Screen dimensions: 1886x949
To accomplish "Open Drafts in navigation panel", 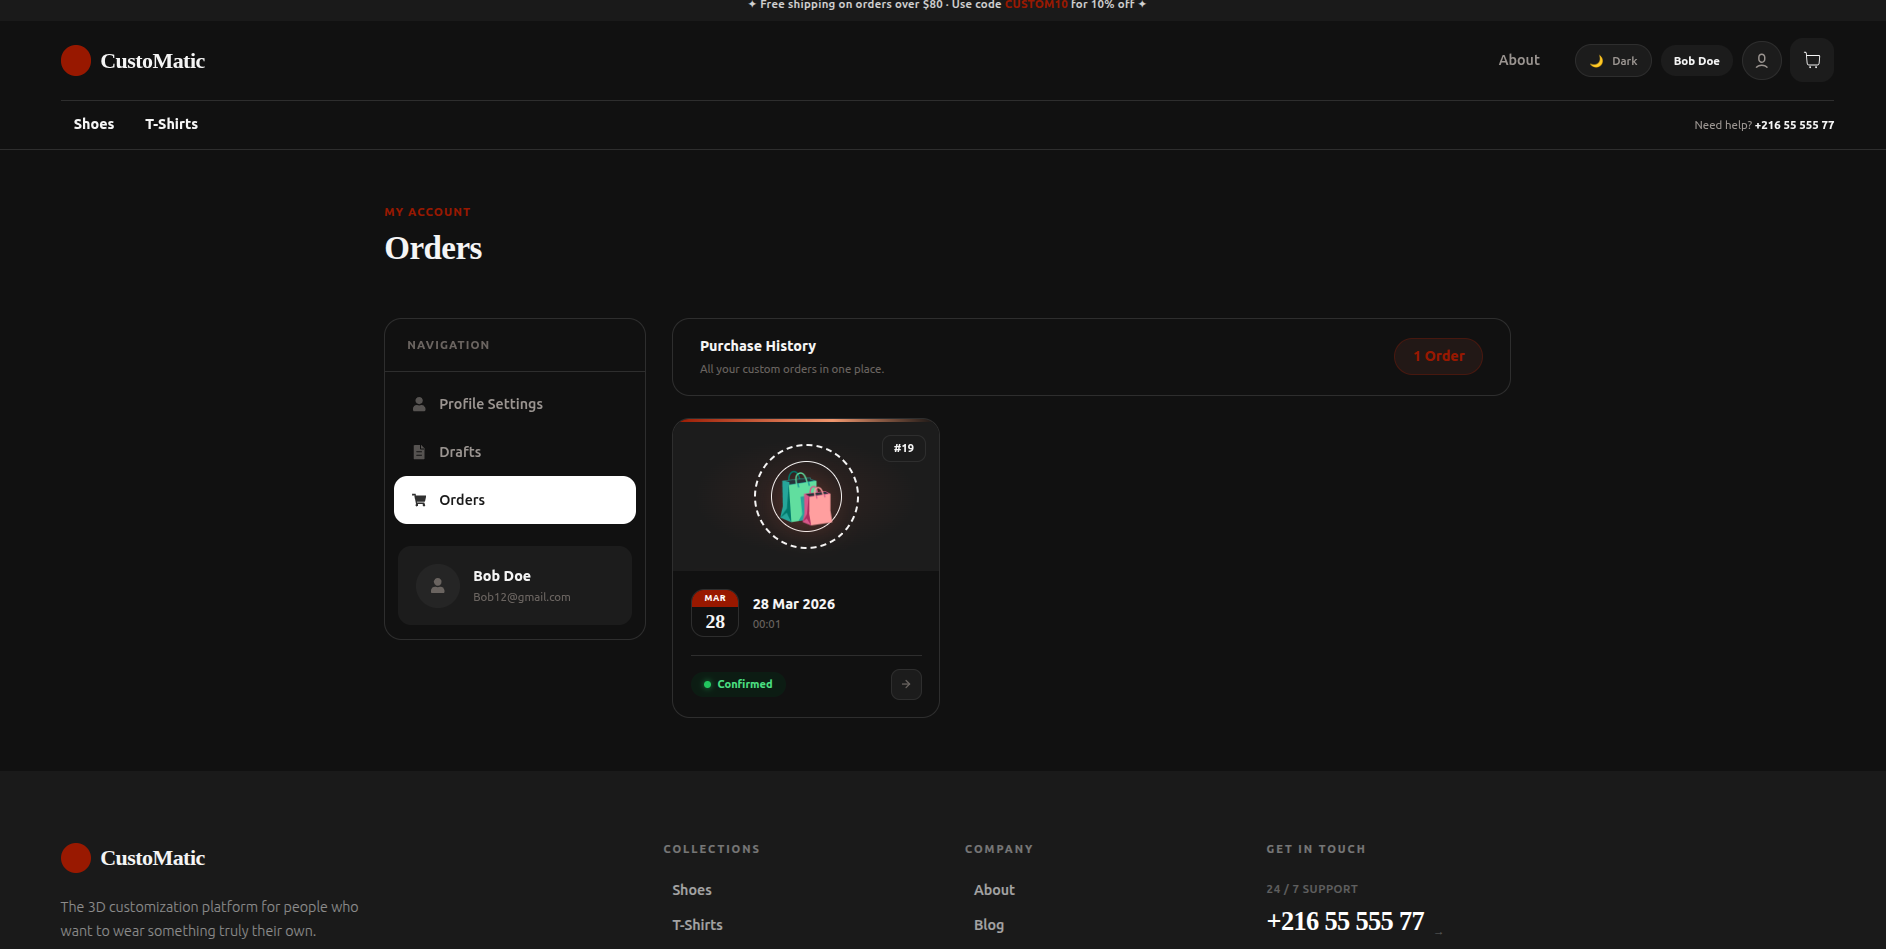I will click(x=515, y=452).
